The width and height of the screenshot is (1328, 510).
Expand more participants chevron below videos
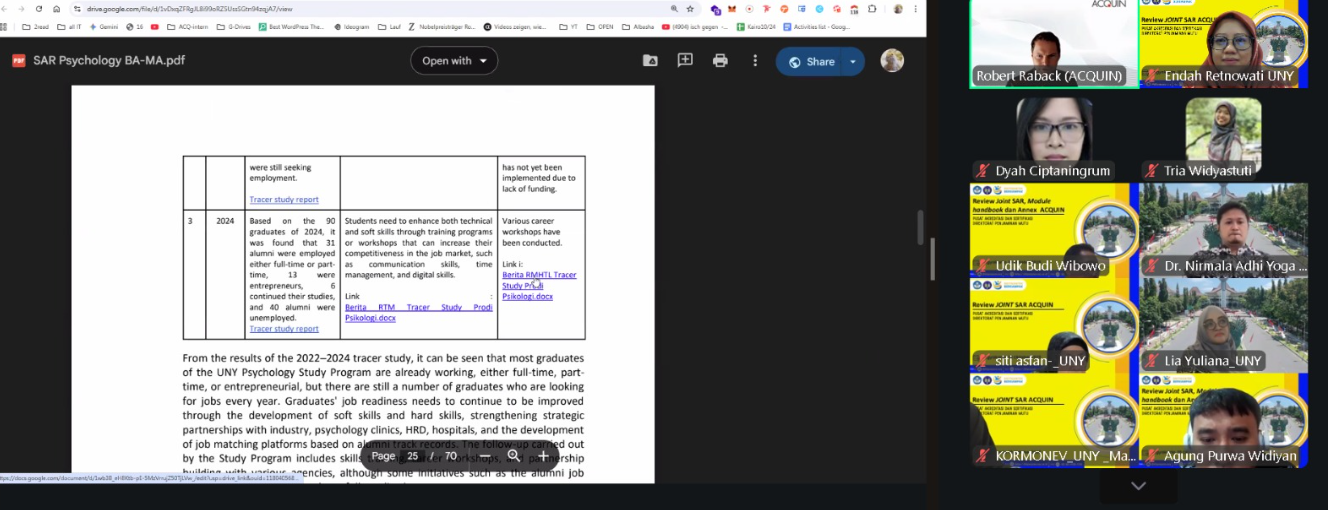point(1138,486)
